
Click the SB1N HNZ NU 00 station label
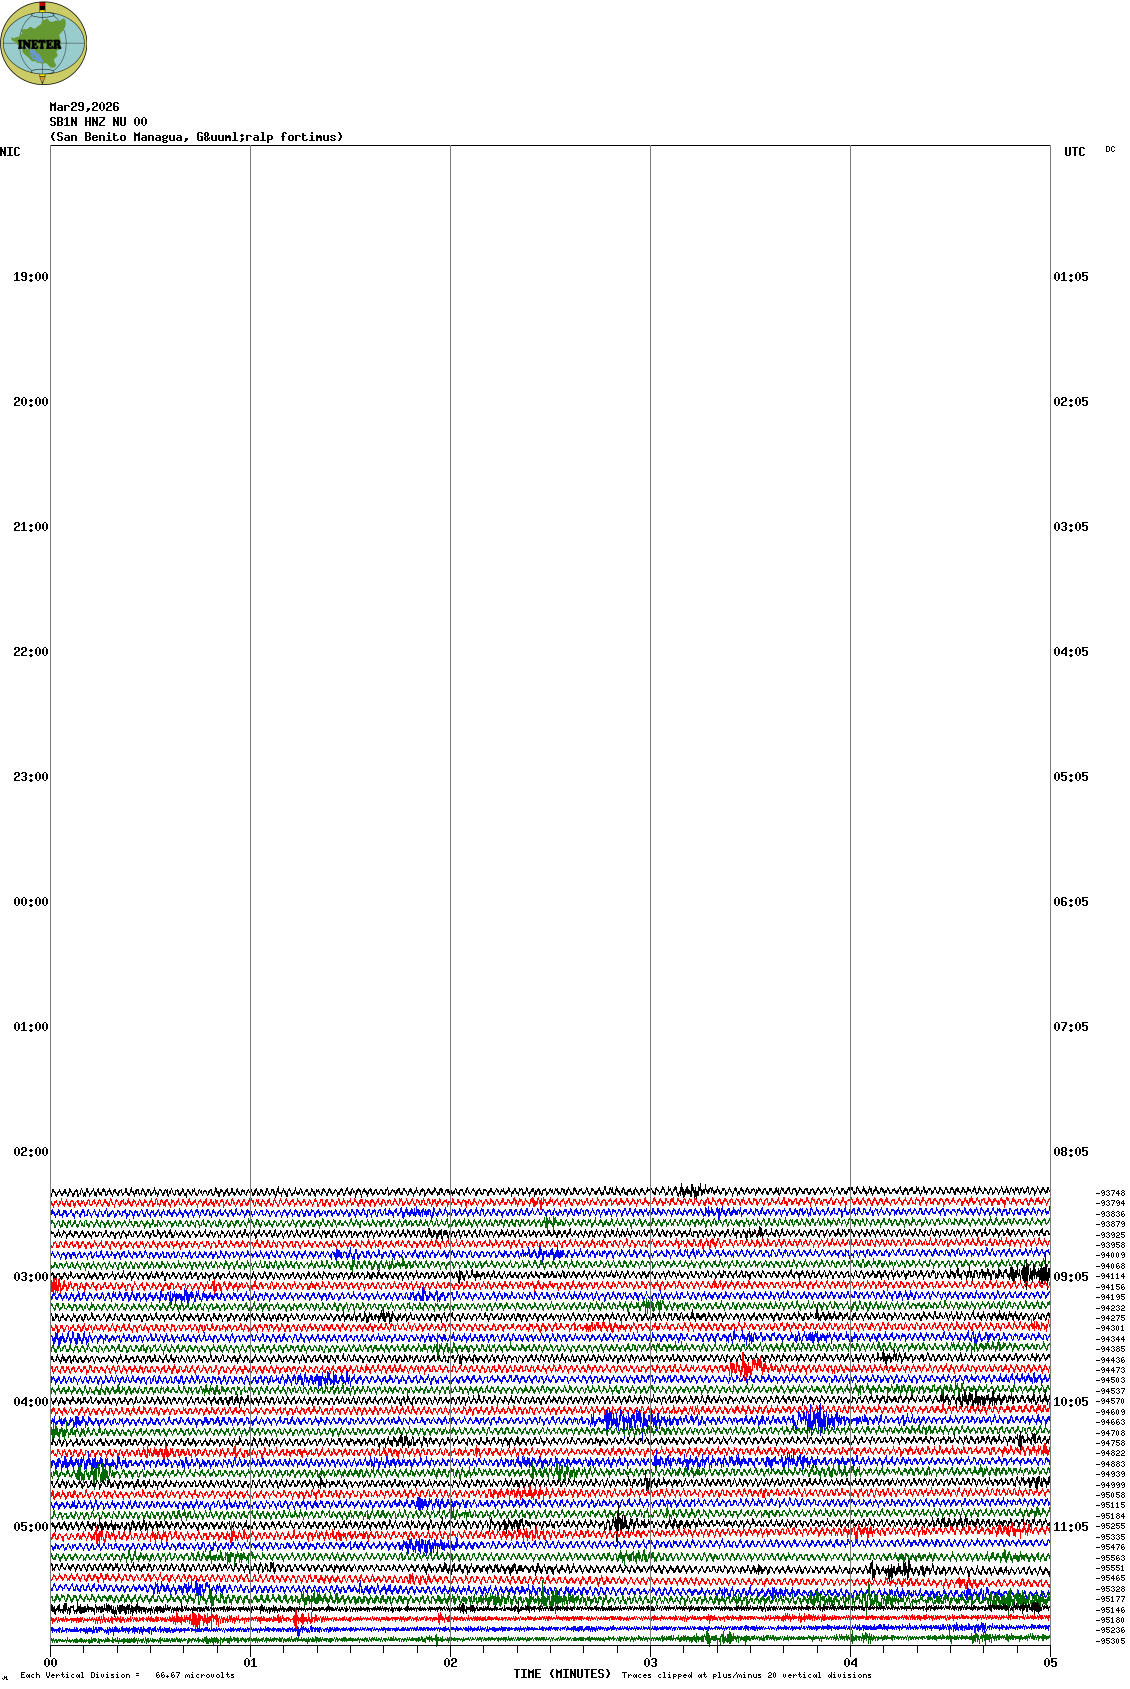pyautogui.click(x=98, y=122)
